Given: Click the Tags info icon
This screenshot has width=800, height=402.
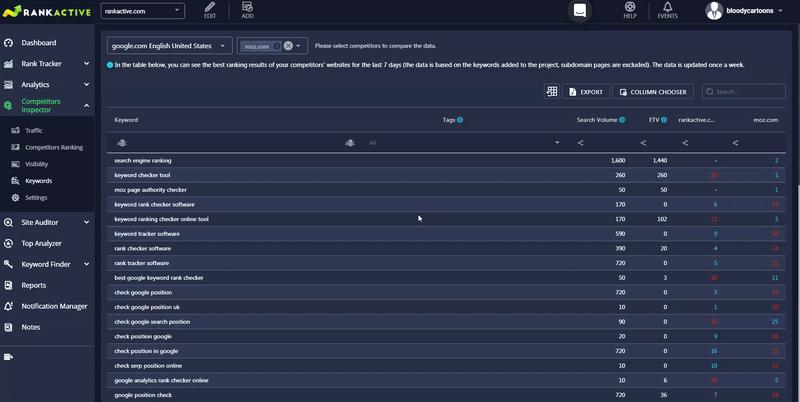Looking at the screenshot, I should point(460,120).
